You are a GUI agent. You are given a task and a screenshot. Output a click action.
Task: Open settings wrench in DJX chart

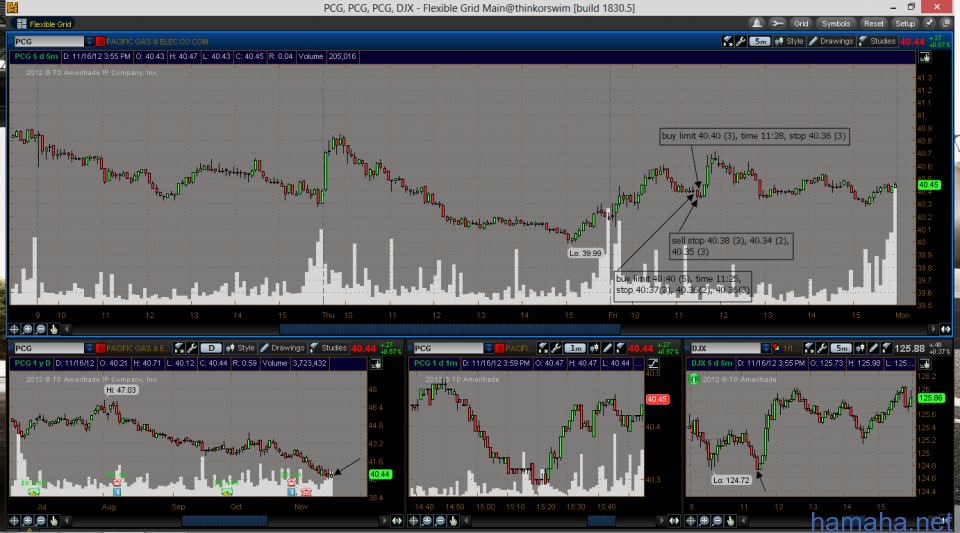pos(822,348)
